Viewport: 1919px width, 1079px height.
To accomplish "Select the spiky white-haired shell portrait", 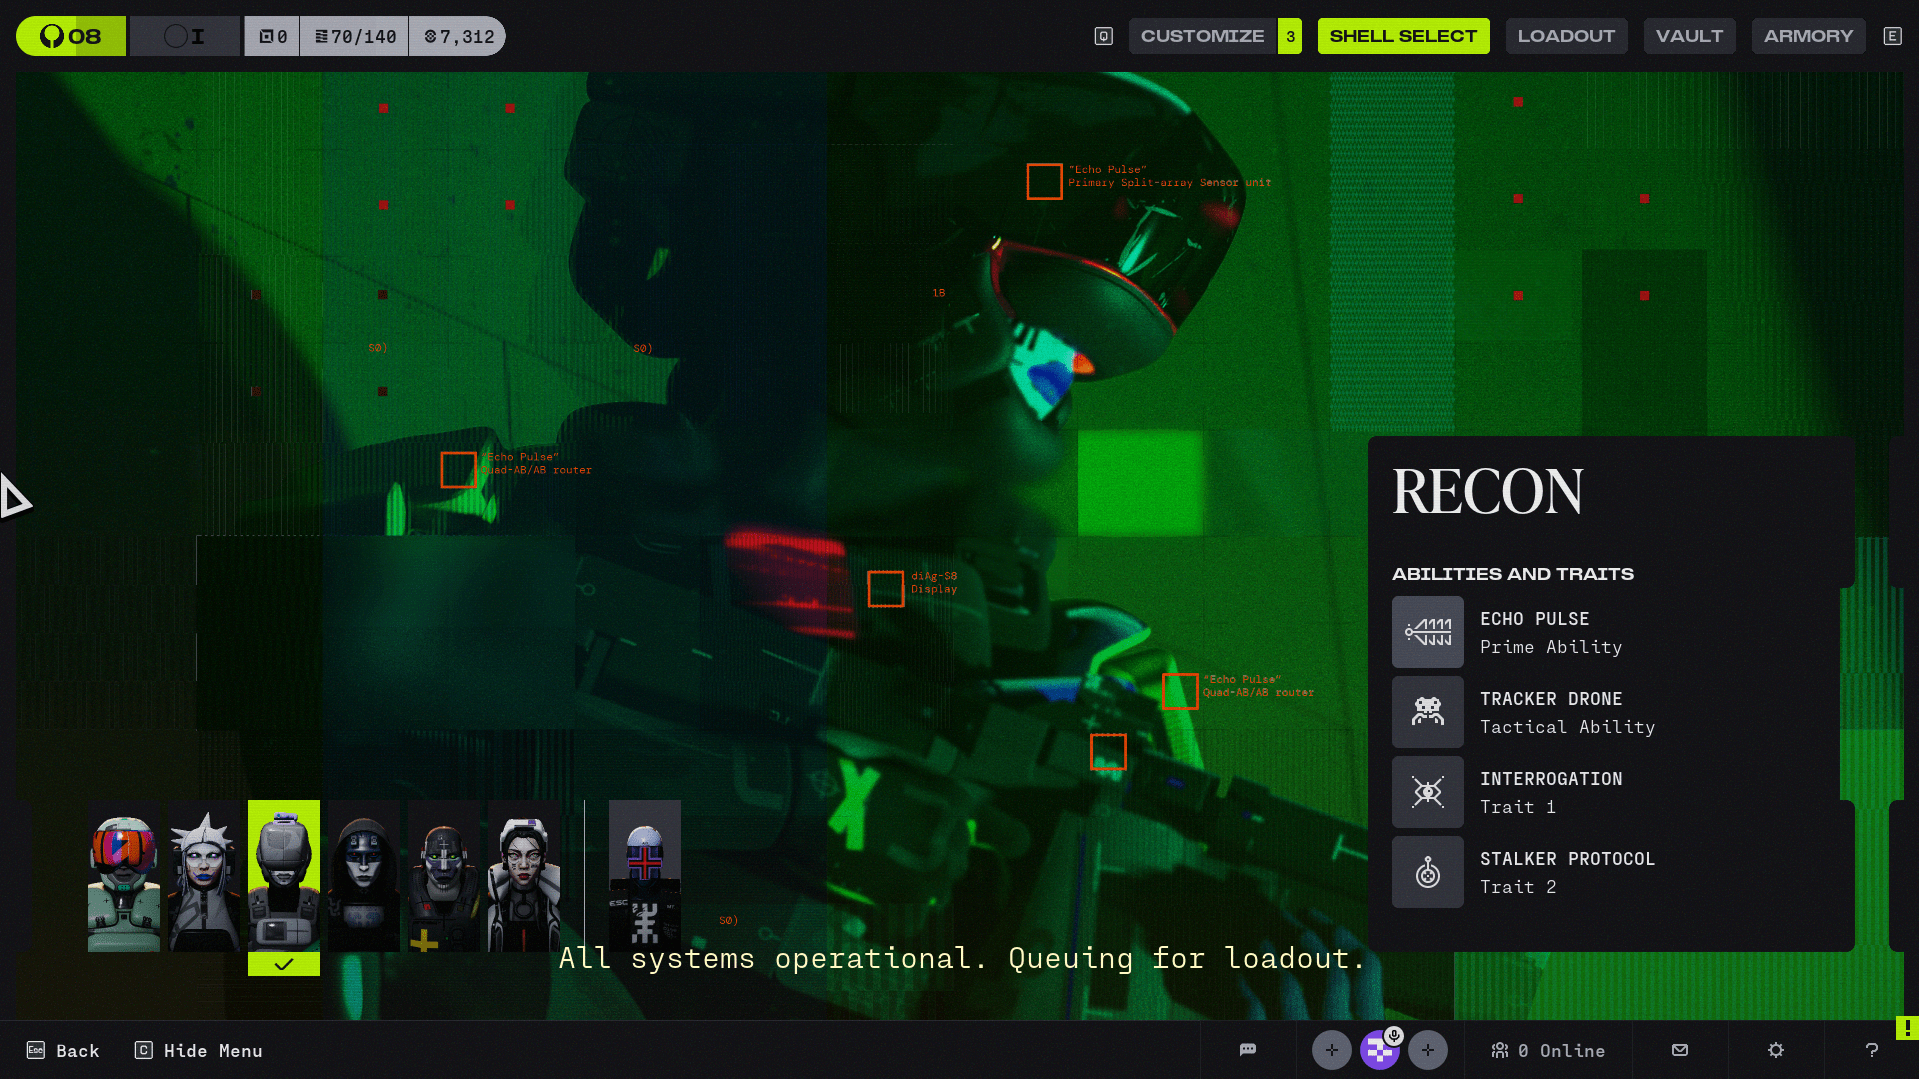I will (204, 876).
